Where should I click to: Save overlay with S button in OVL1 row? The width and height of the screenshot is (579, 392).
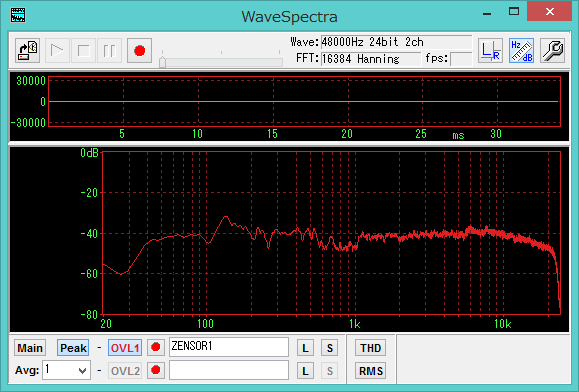329,348
